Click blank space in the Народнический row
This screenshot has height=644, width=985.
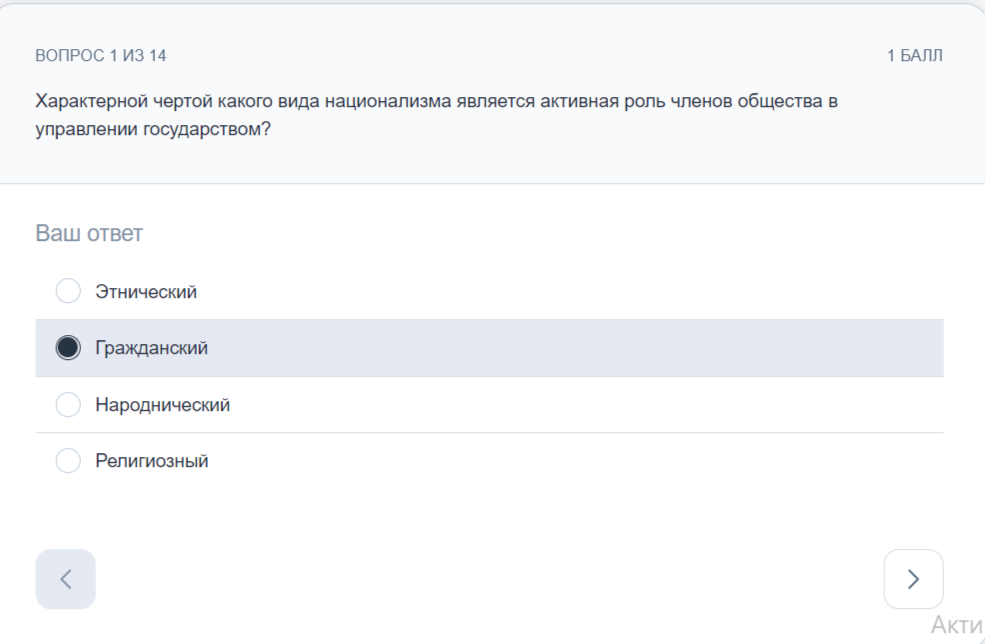point(565,405)
